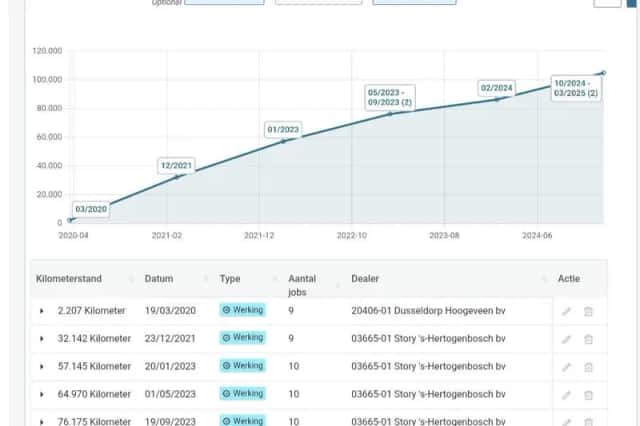
Task: Edit the 64.970 Kilometer record
Action: (x=566, y=395)
